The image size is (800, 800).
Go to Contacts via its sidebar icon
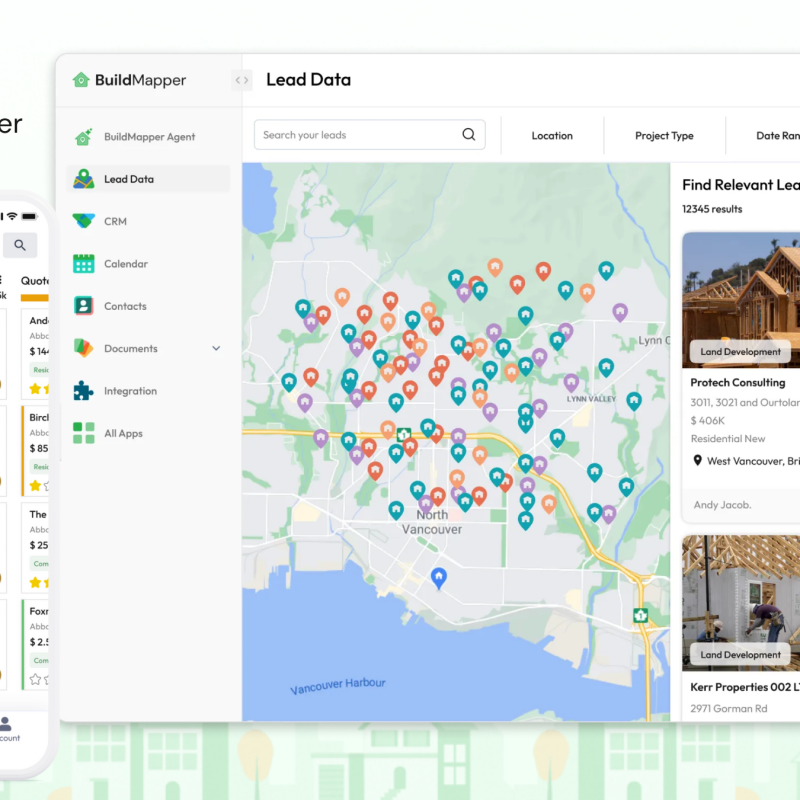click(x=83, y=306)
